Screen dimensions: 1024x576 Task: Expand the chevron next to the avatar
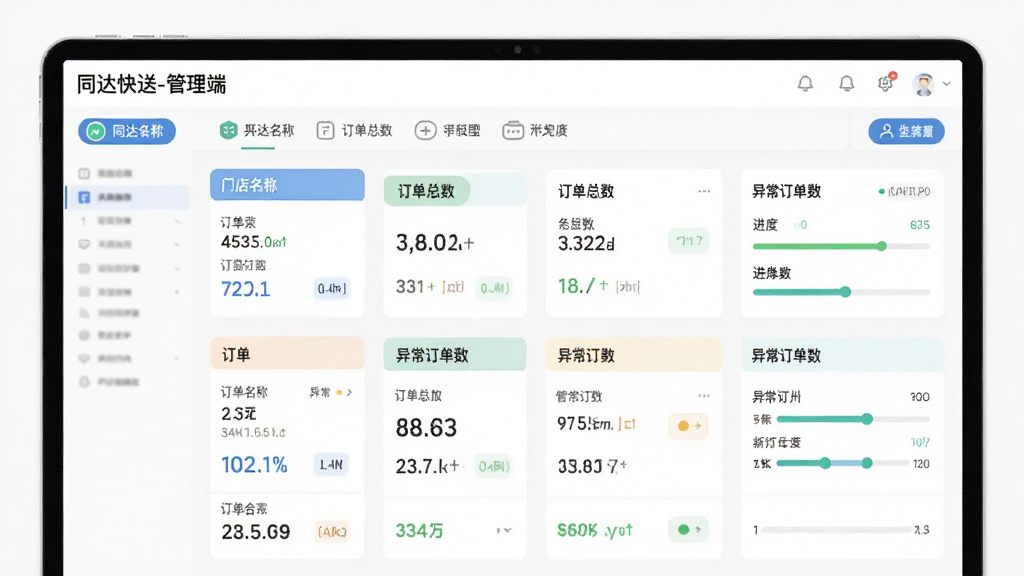(946, 84)
